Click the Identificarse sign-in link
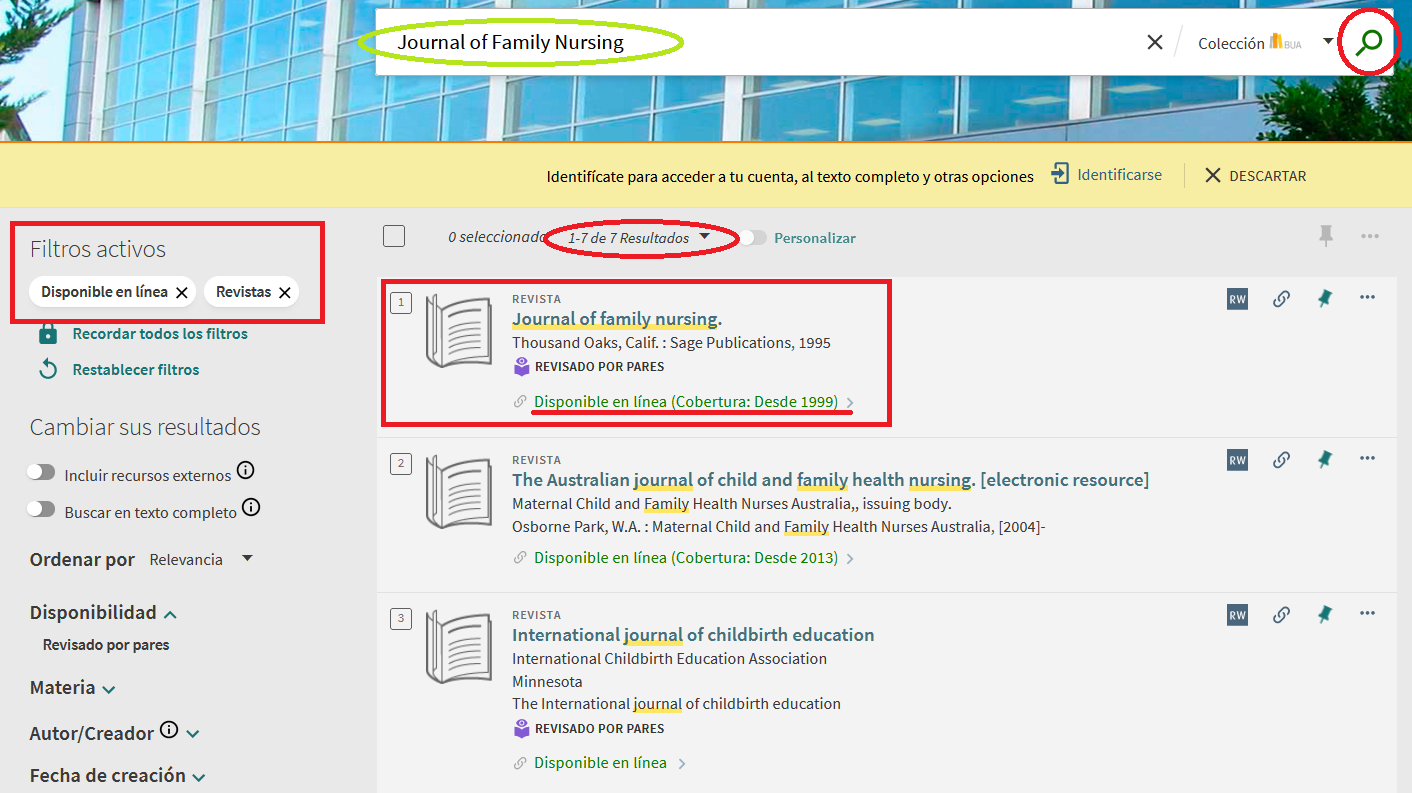The height and width of the screenshot is (793, 1412). [x=1107, y=175]
